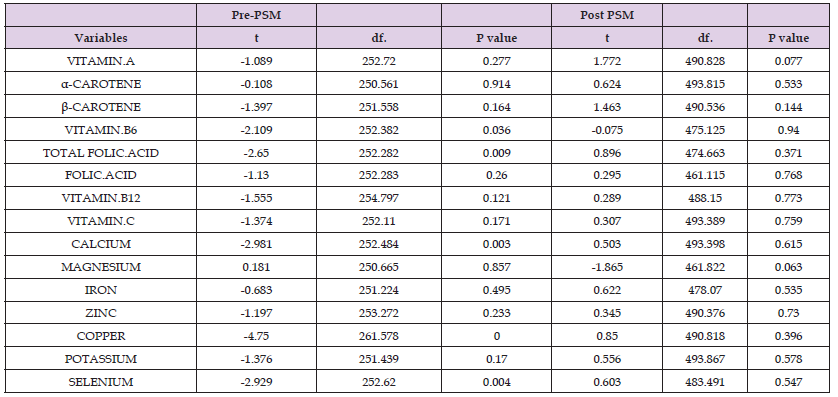
Task: Select the Post PSM header cell
Action: click(607, 15)
